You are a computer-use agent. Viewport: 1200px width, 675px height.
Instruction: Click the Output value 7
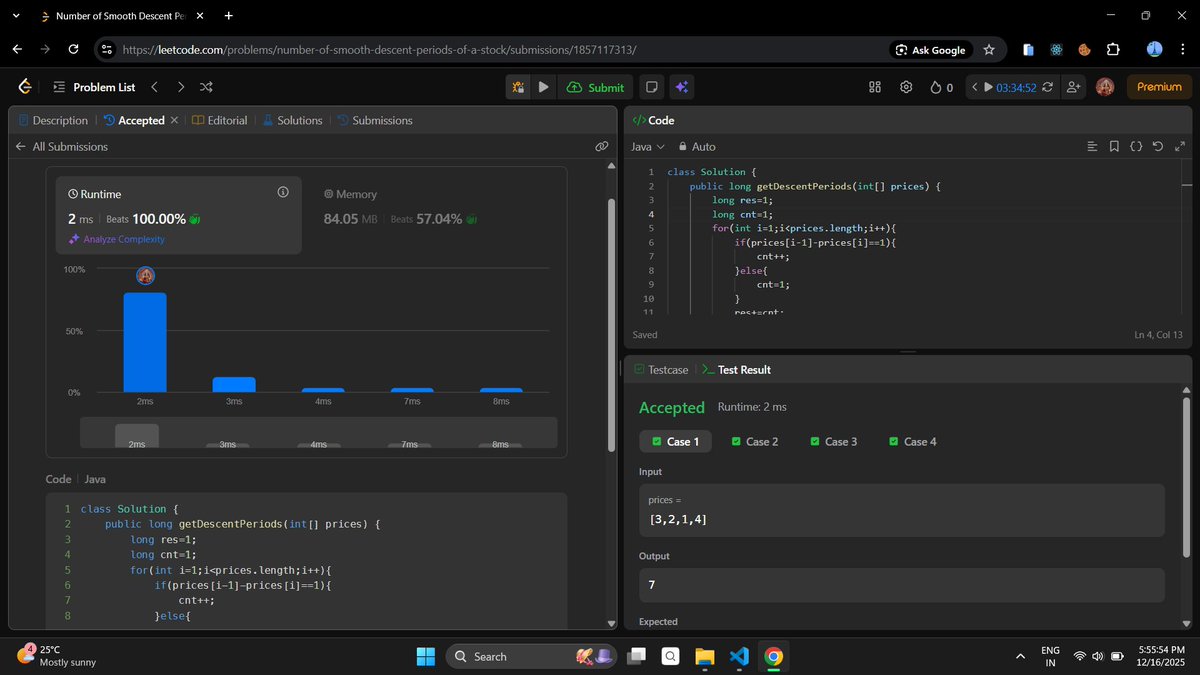point(652,584)
